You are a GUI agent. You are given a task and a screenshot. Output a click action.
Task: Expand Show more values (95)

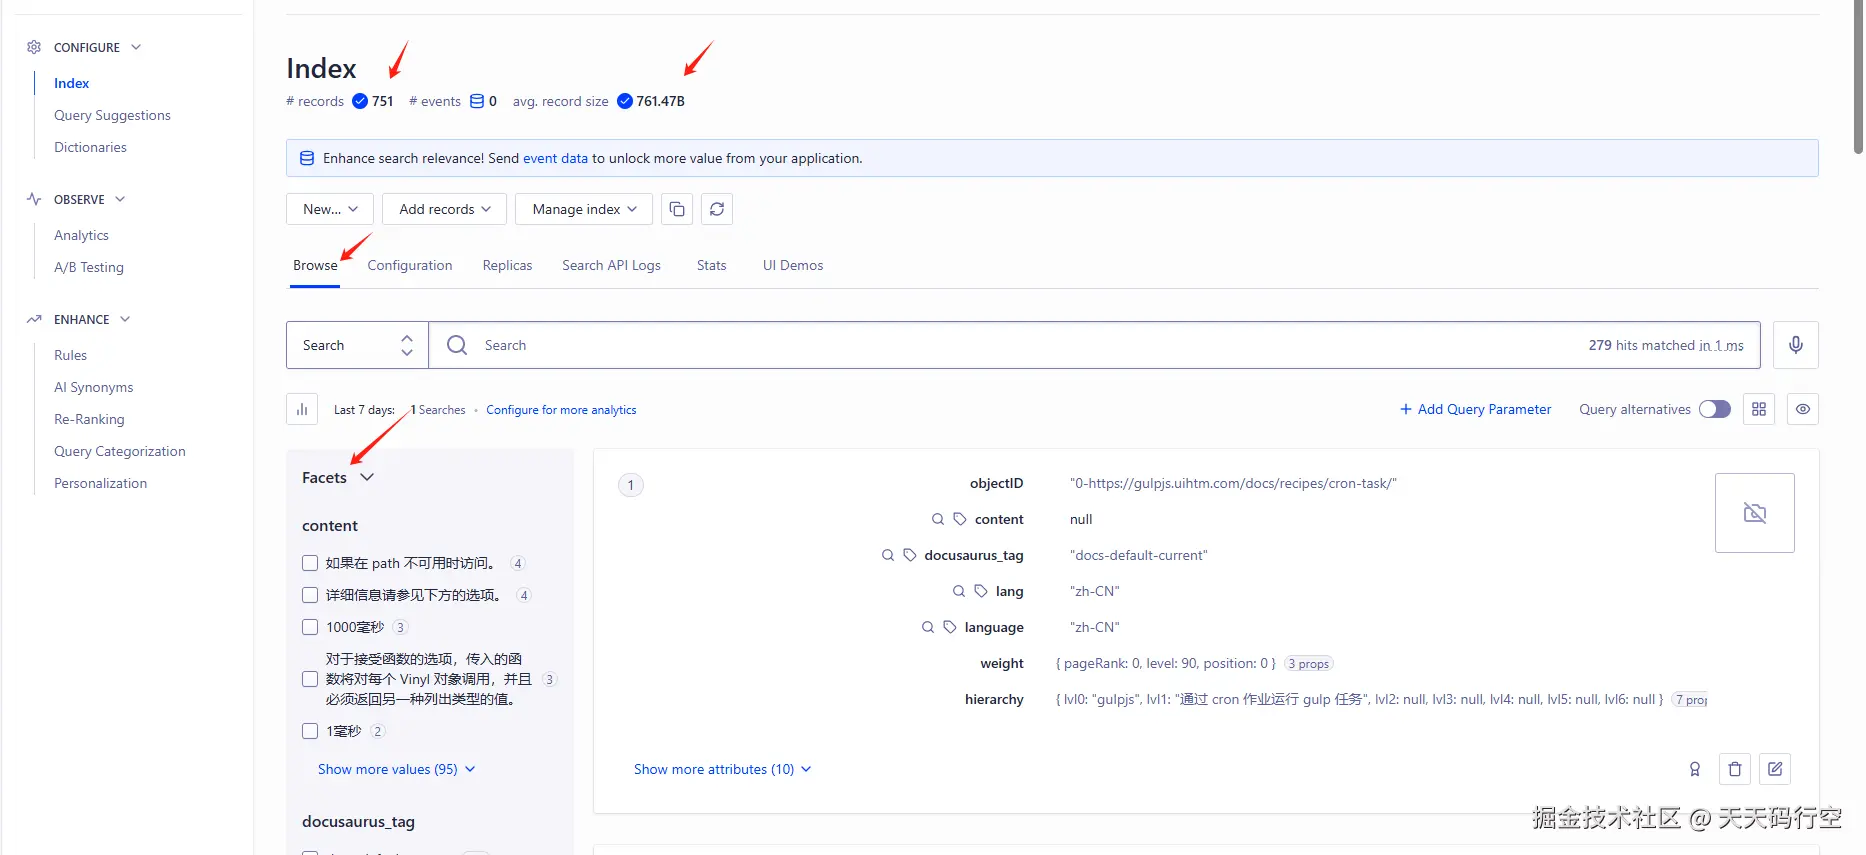point(396,769)
